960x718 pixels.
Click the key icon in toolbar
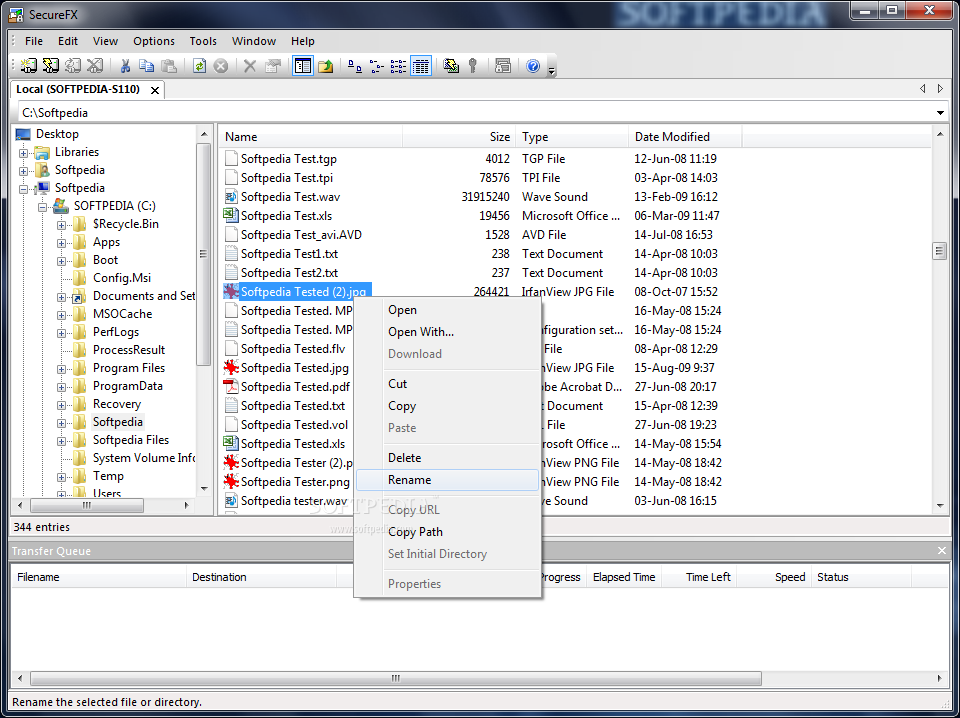click(x=473, y=66)
